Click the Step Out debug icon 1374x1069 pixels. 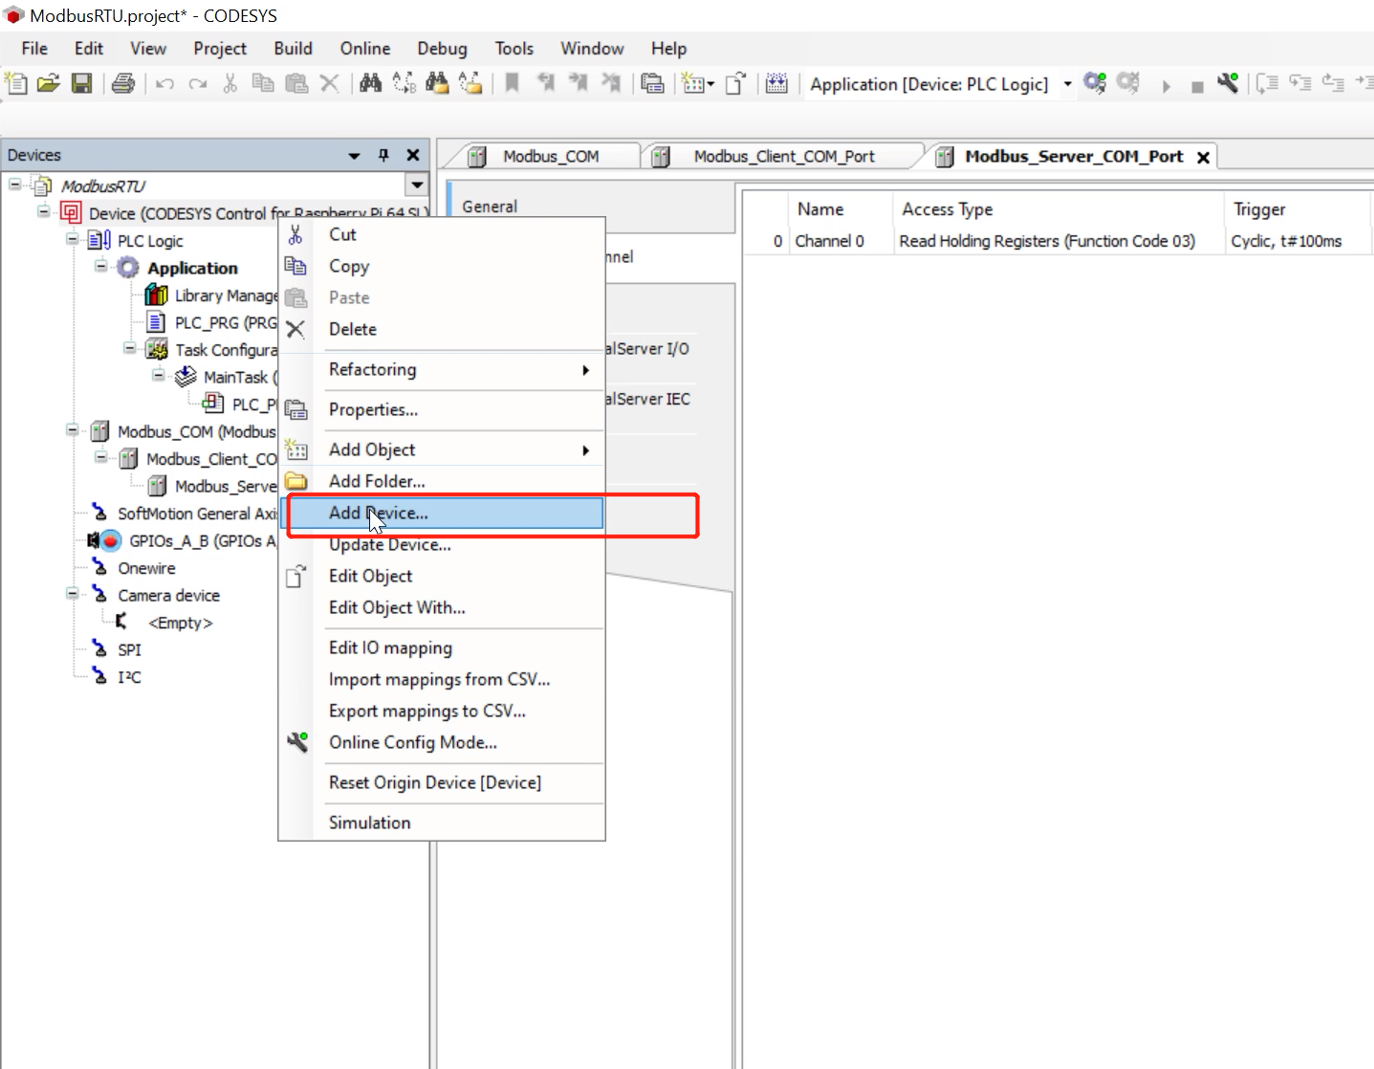click(x=1333, y=84)
